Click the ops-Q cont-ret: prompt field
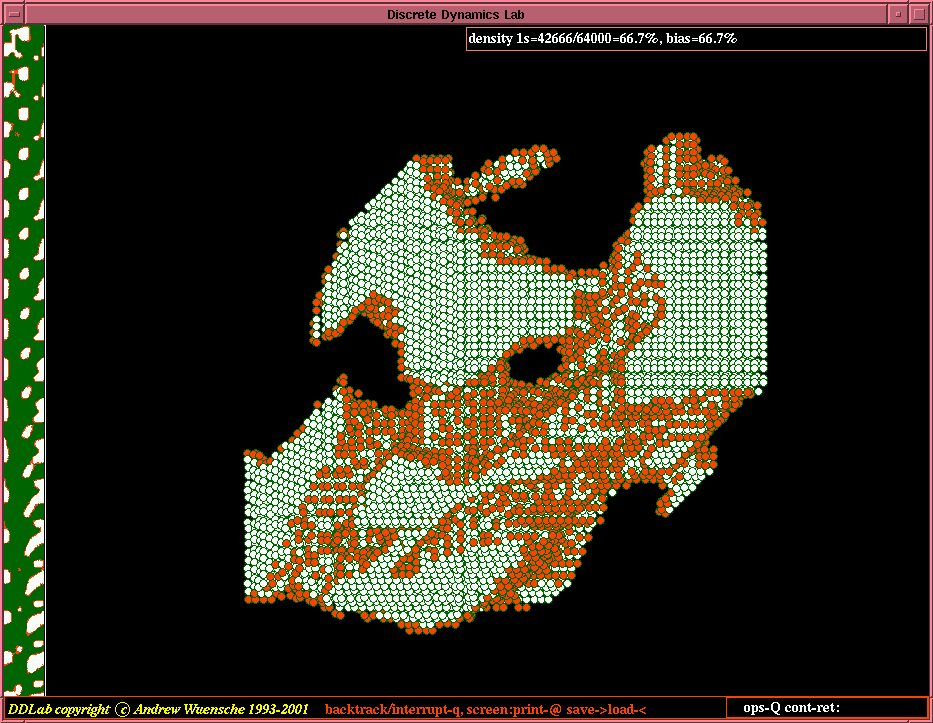This screenshot has width=933, height=723. [x=826, y=708]
